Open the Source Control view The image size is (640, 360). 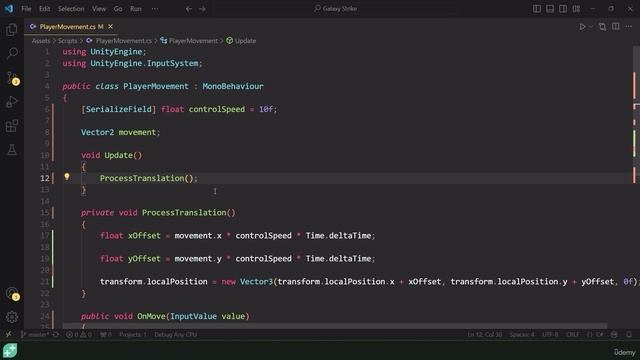coord(12,78)
